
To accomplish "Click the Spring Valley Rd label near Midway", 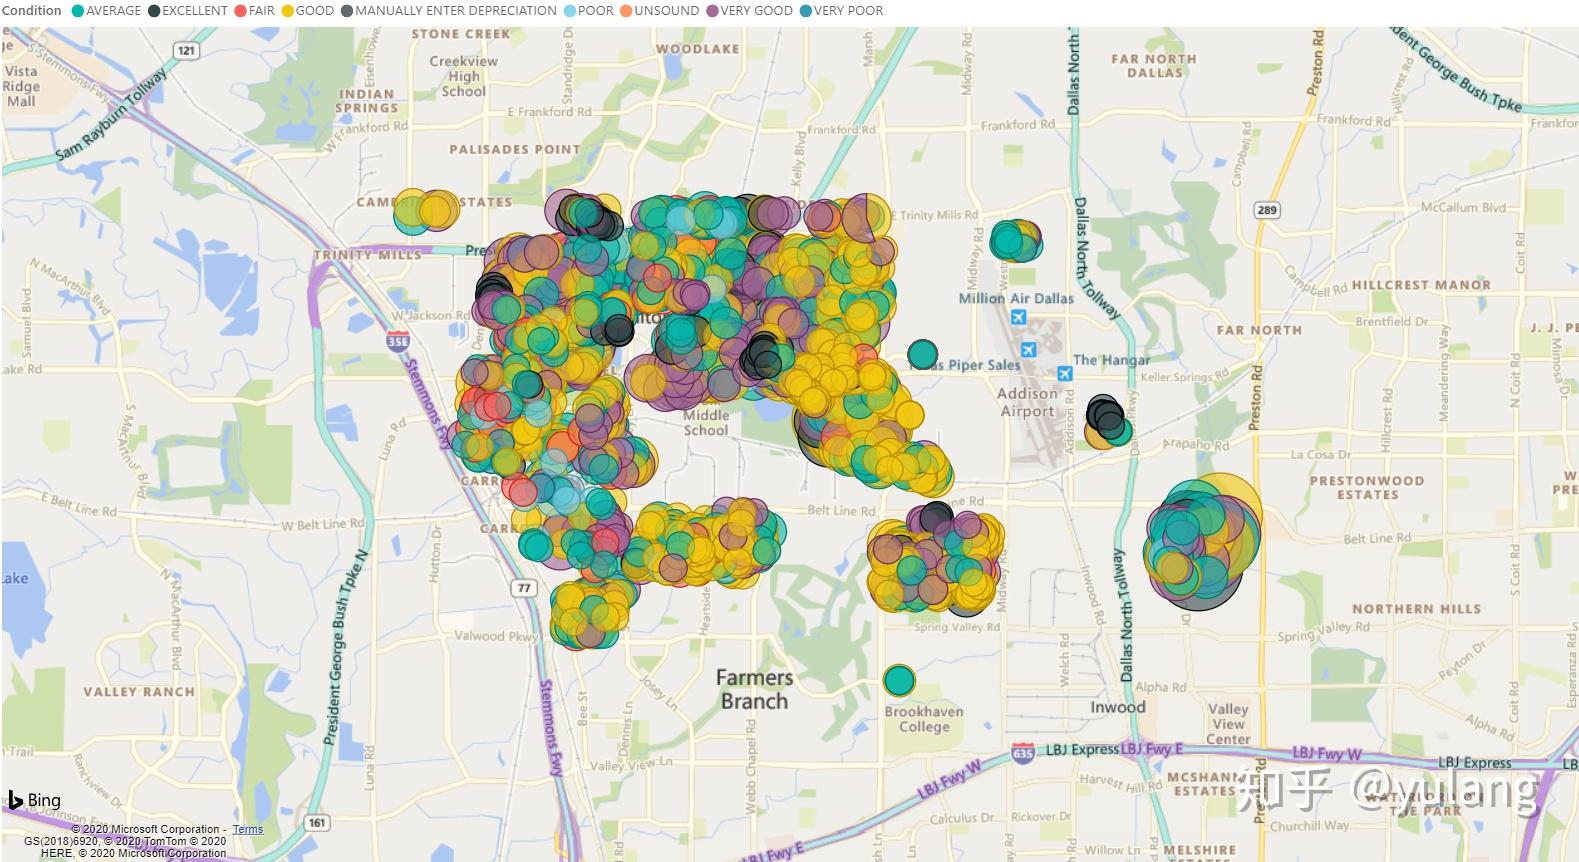I will point(956,627).
